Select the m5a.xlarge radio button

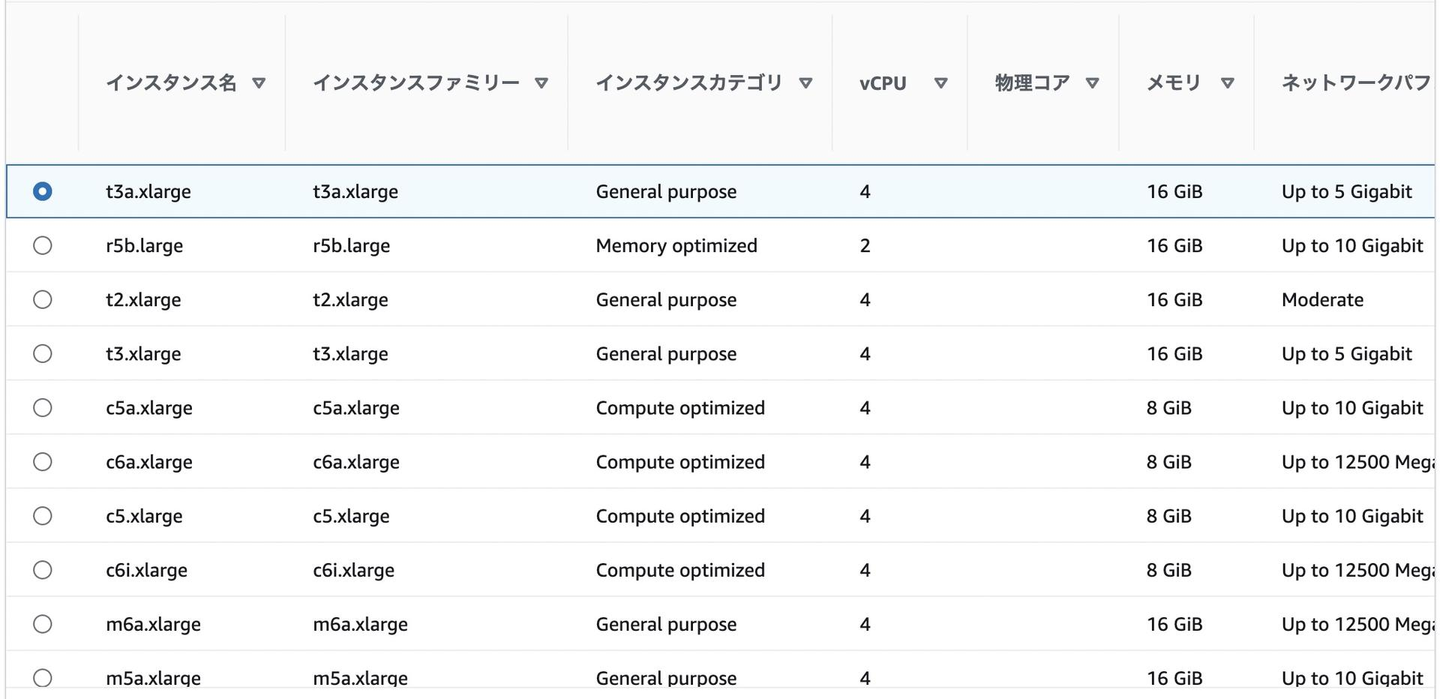coord(42,677)
